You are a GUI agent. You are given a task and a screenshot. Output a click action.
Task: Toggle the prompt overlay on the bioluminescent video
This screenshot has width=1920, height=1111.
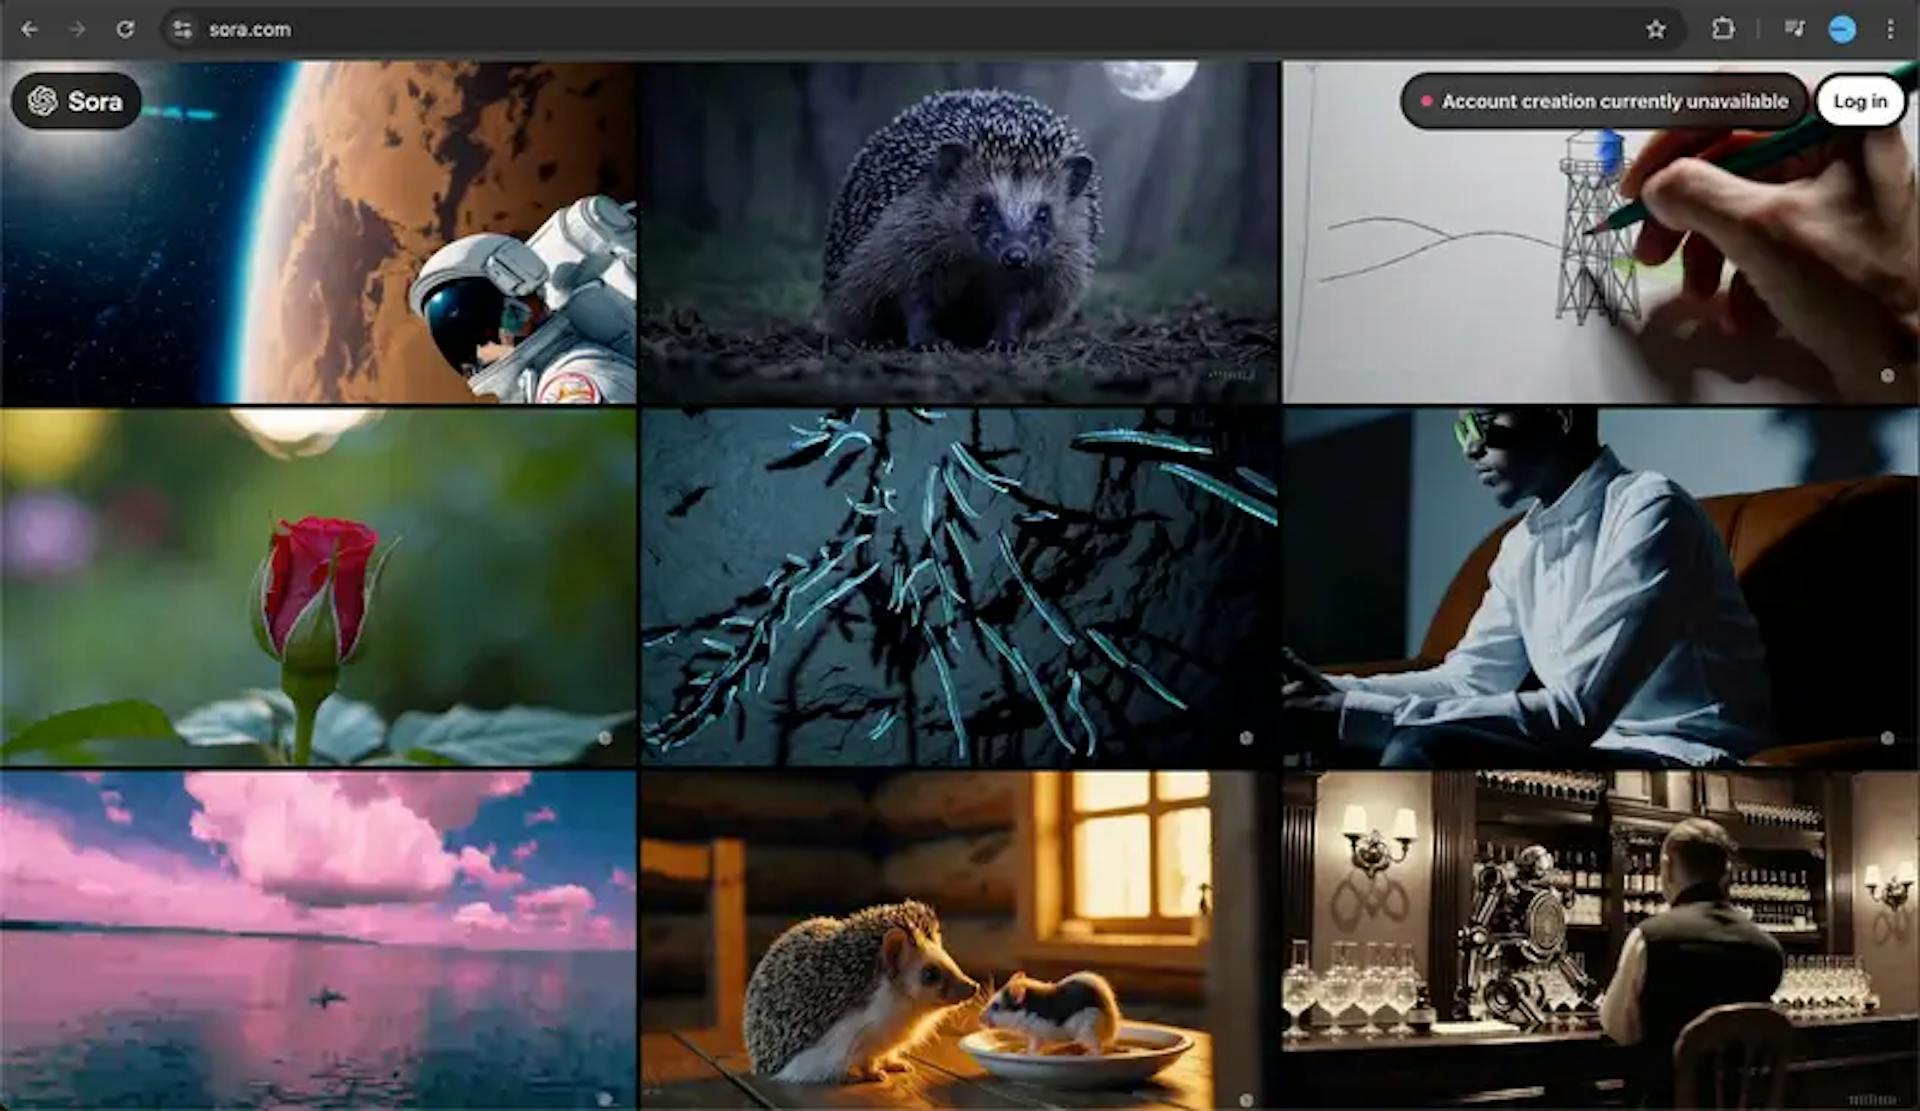point(1245,737)
